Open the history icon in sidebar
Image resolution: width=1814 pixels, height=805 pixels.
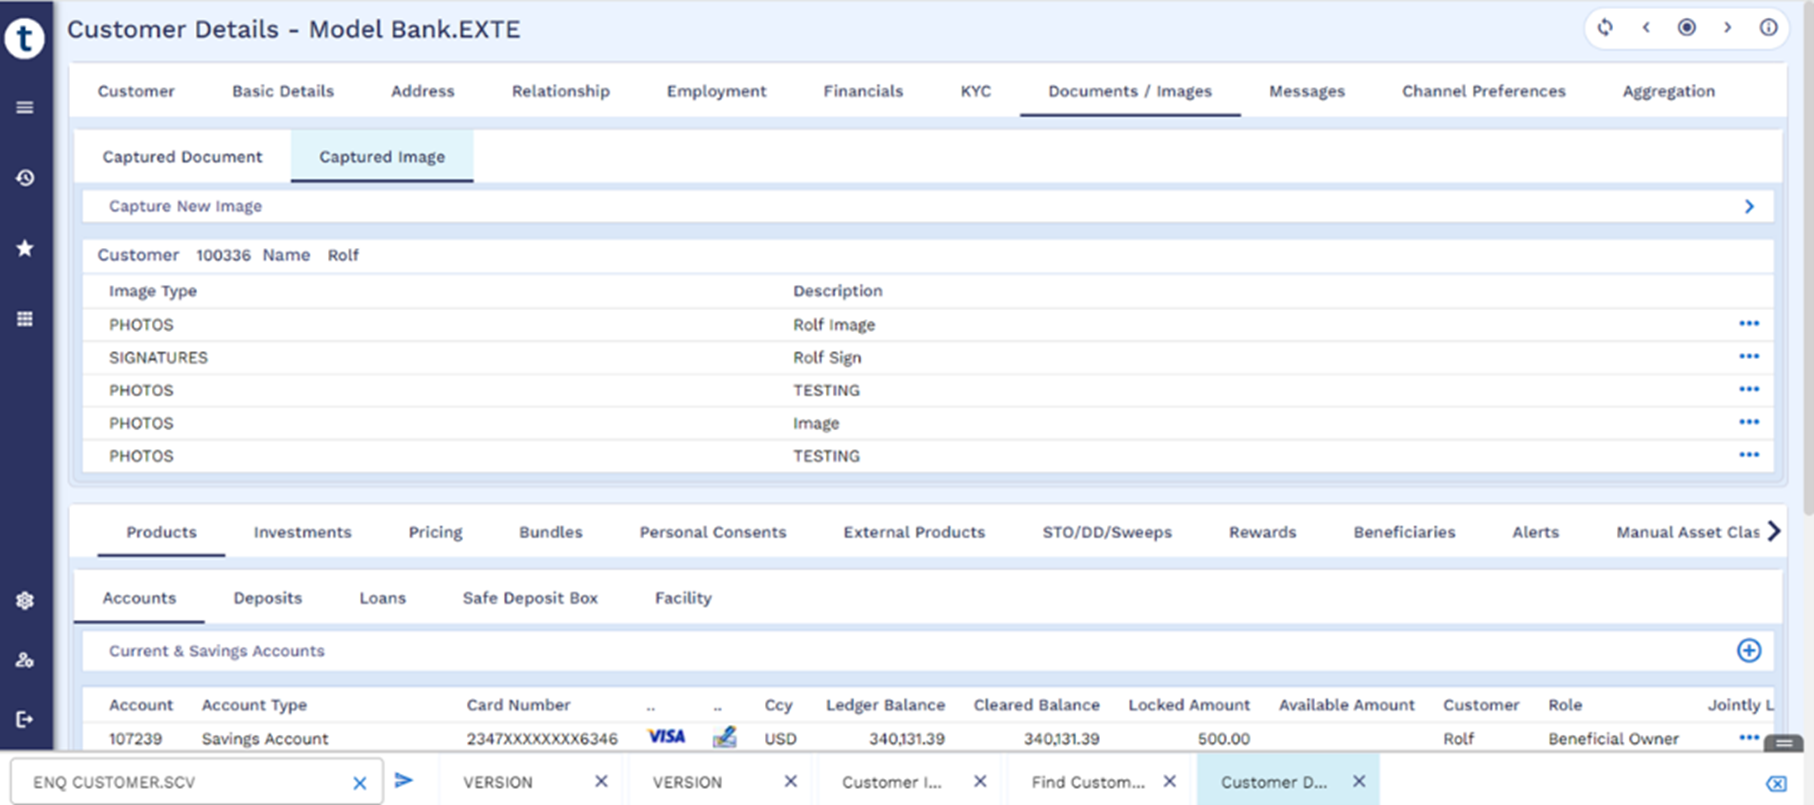coord(25,178)
